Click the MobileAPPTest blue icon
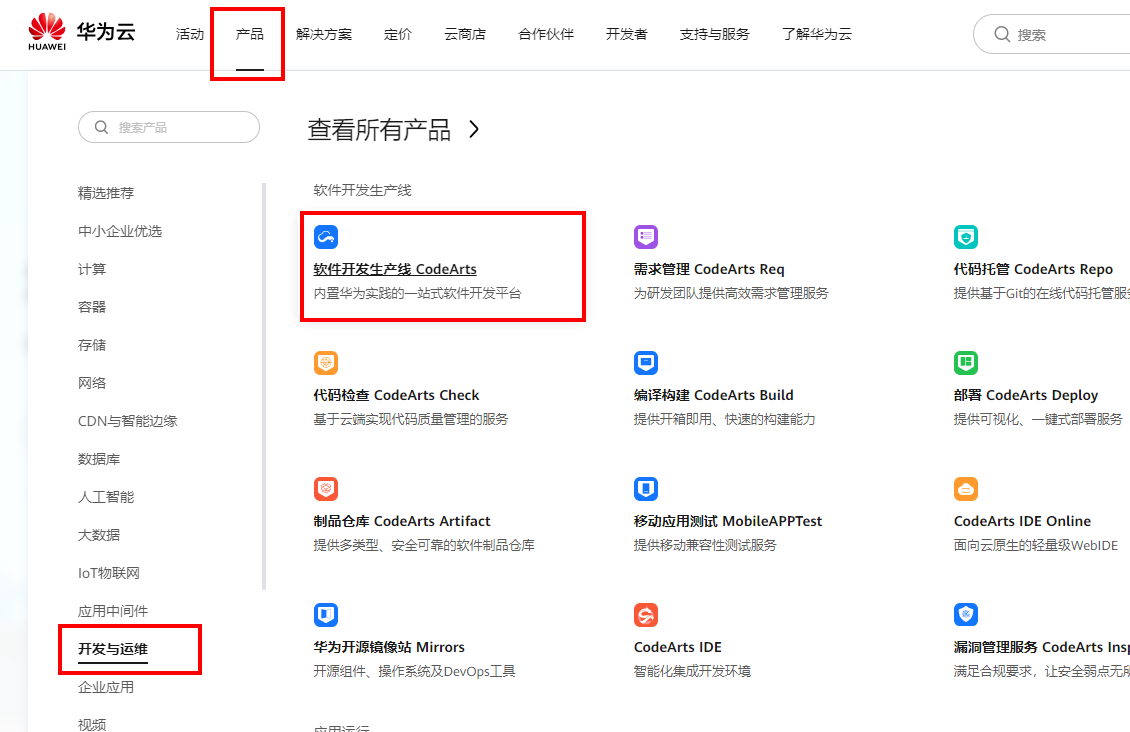Image resolution: width=1130 pixels, height=732 pixels. pos(646,489)
